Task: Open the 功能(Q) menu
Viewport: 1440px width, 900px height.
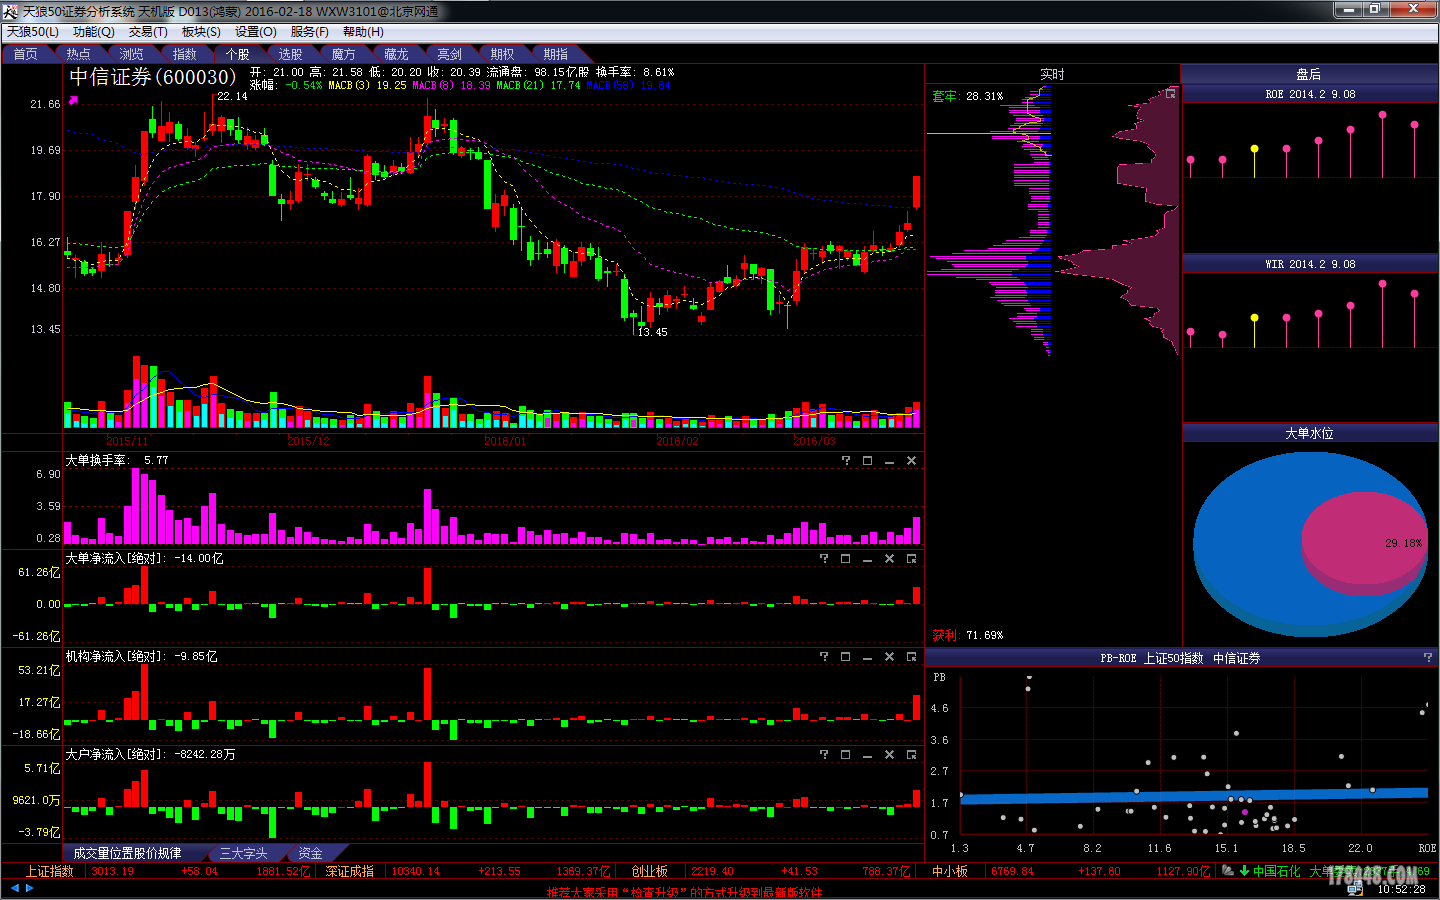Action: [x=94, y=32]
